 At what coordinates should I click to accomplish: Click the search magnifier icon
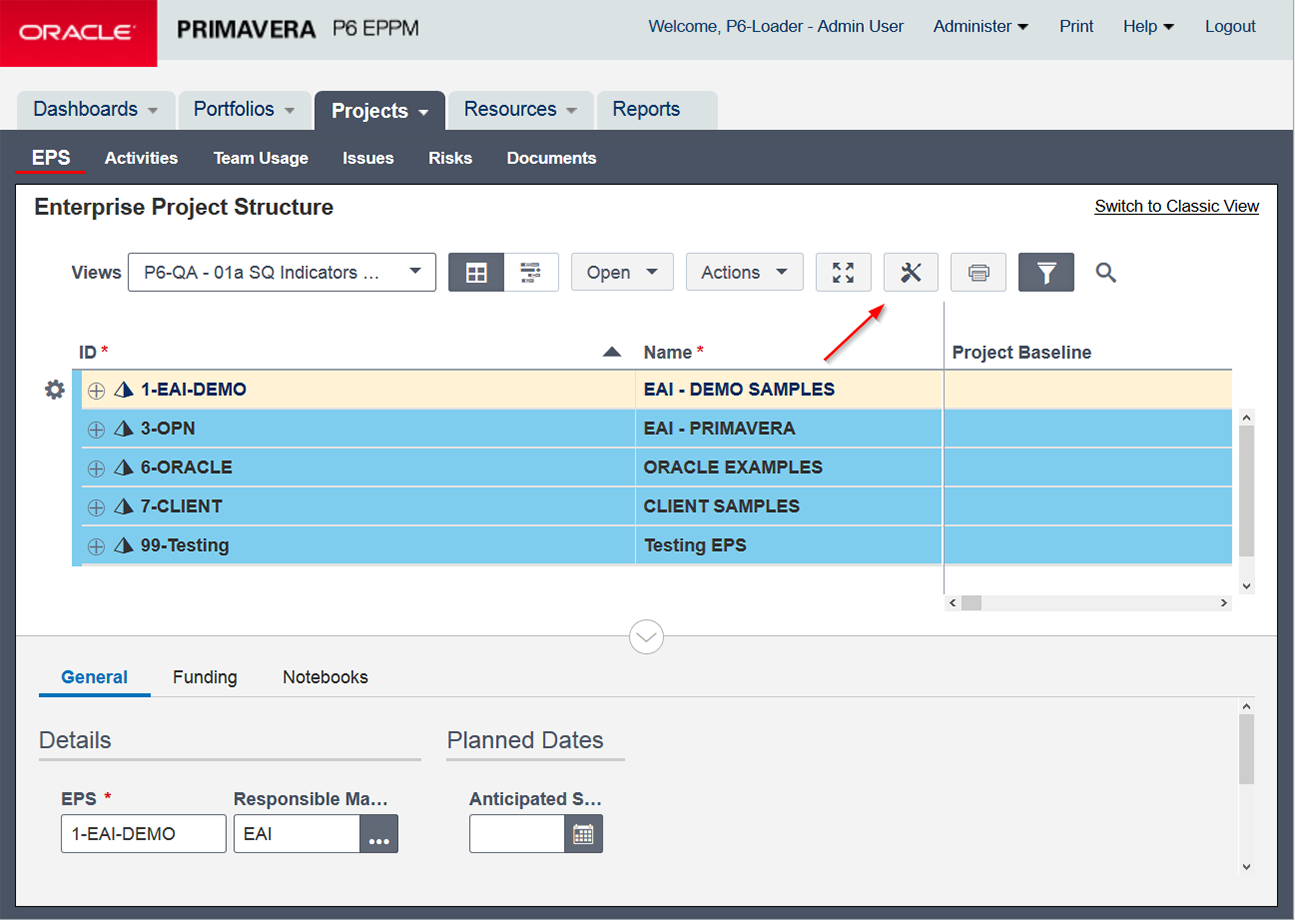tap(1105, 272)
